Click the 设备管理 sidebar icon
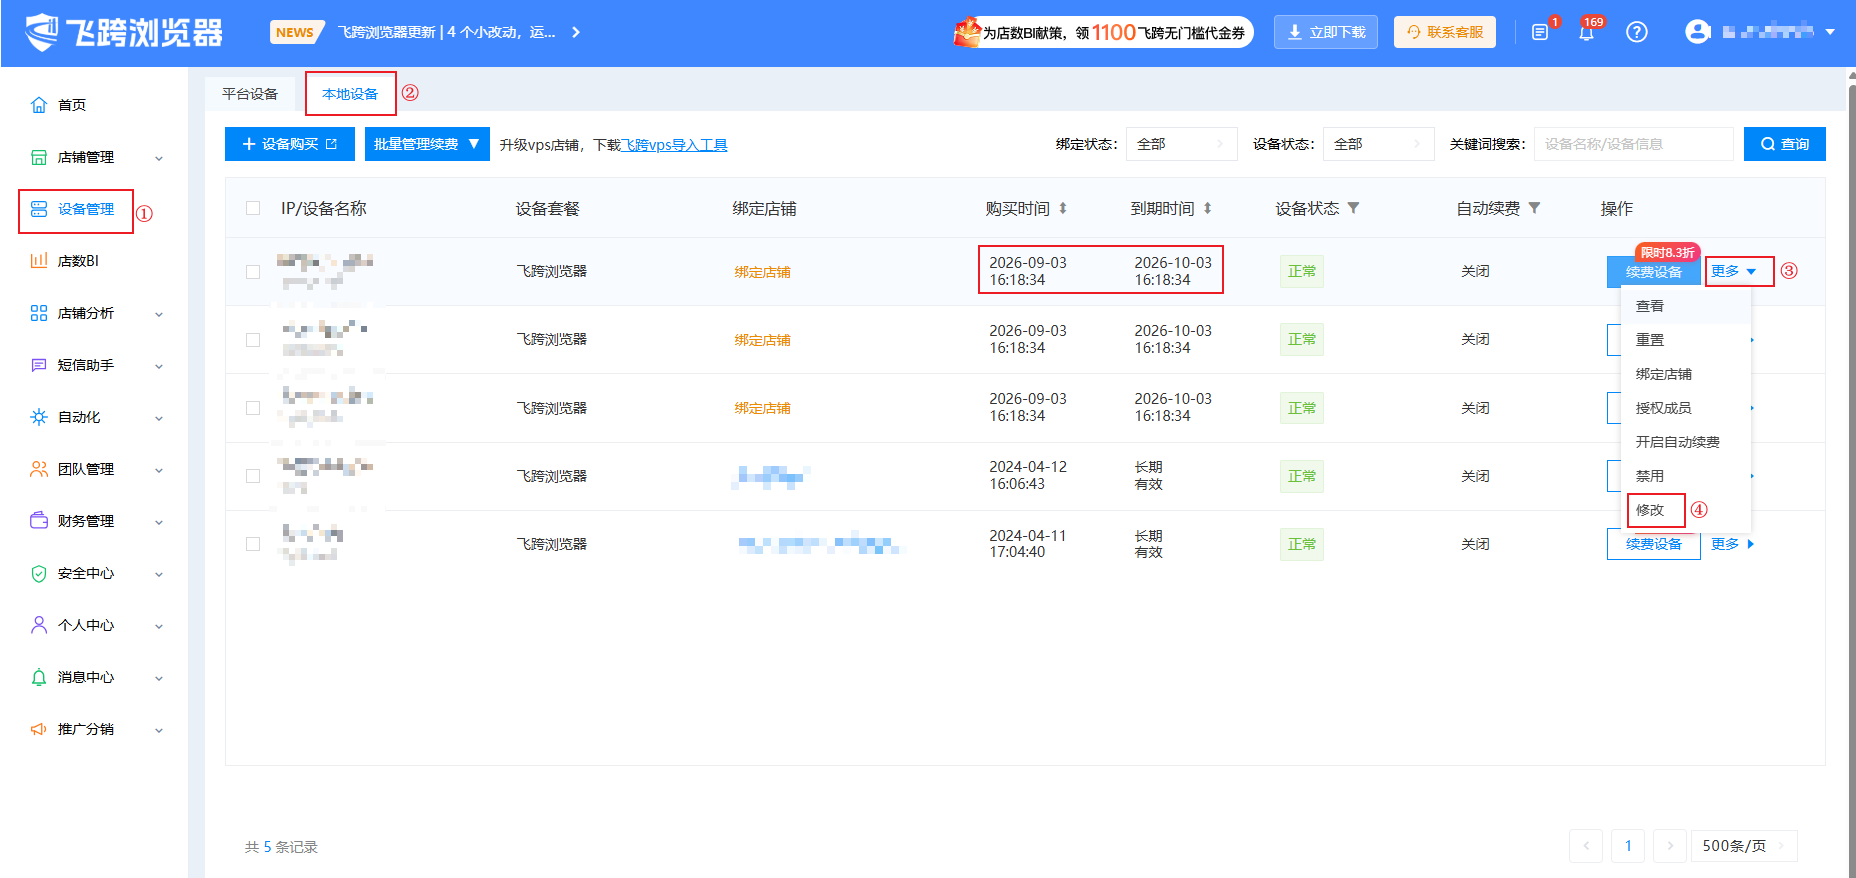This screenshot has width=1856, height=878. [x=39, y=209]
